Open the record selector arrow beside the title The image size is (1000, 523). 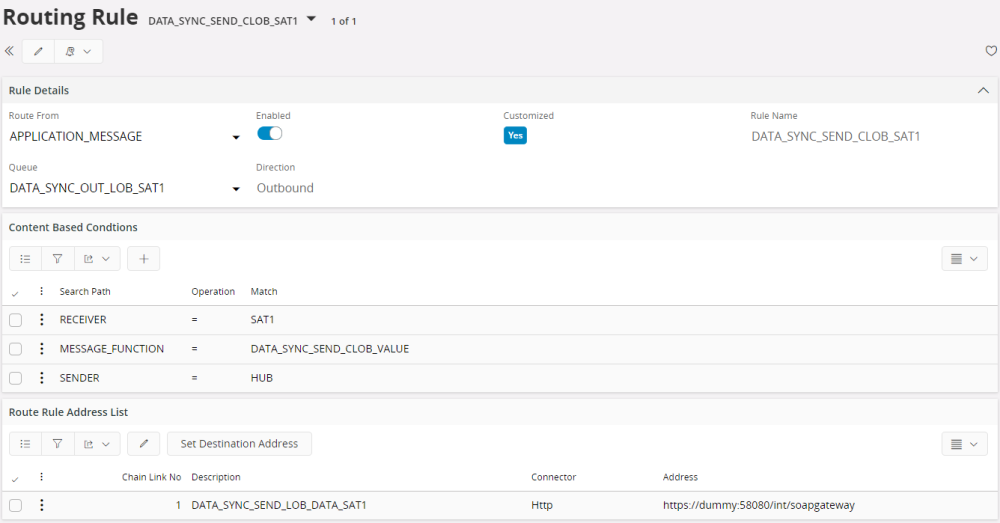coord(311,20)
